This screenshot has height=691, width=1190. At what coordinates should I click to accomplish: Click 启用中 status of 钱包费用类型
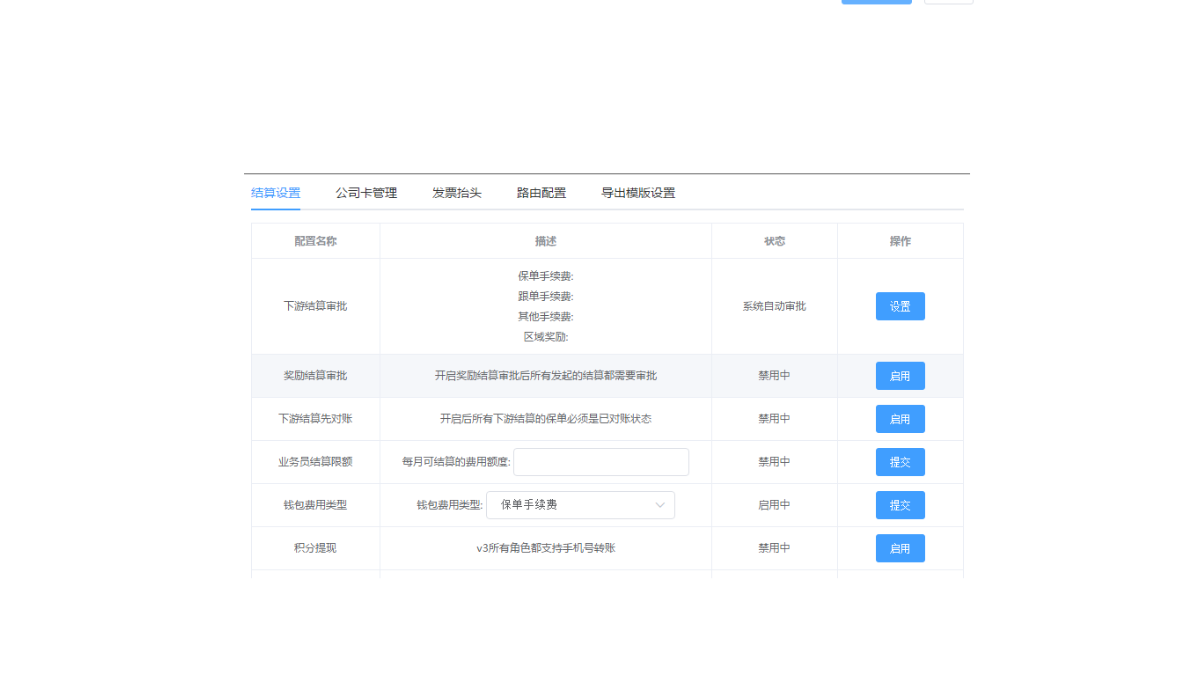coord(774,505)
